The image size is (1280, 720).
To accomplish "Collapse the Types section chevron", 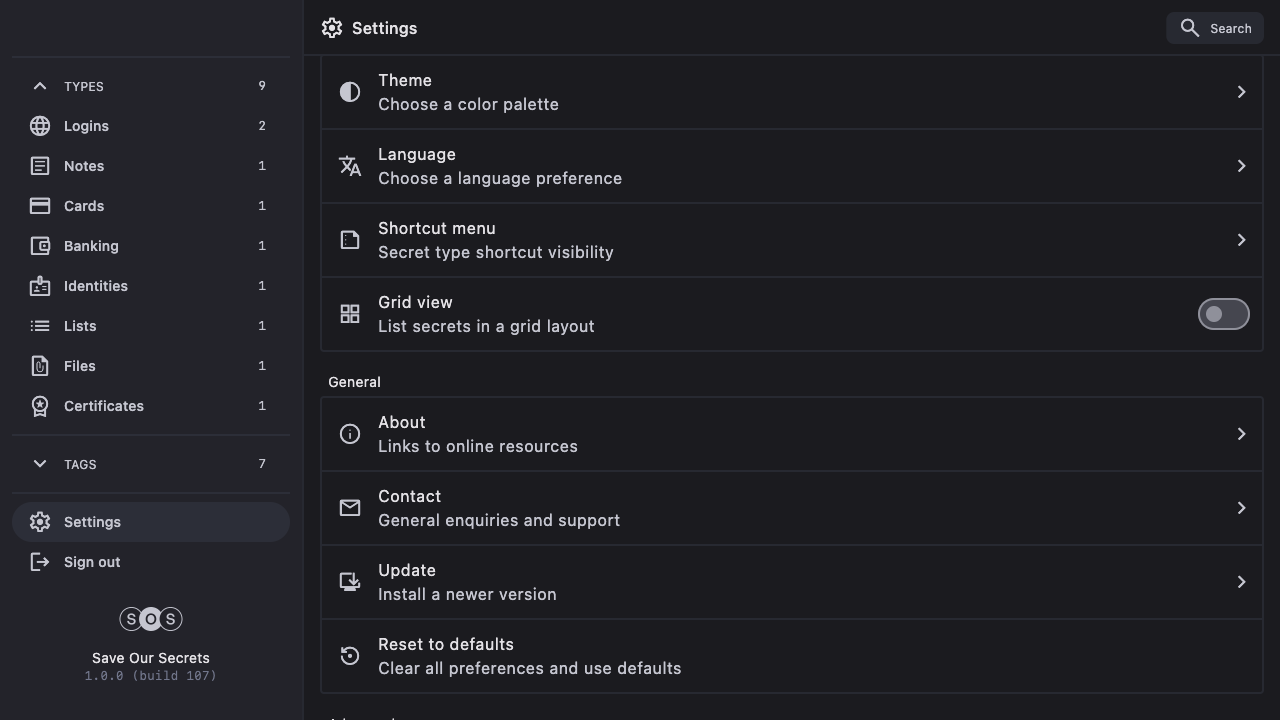I will click(x=40, y=86).
